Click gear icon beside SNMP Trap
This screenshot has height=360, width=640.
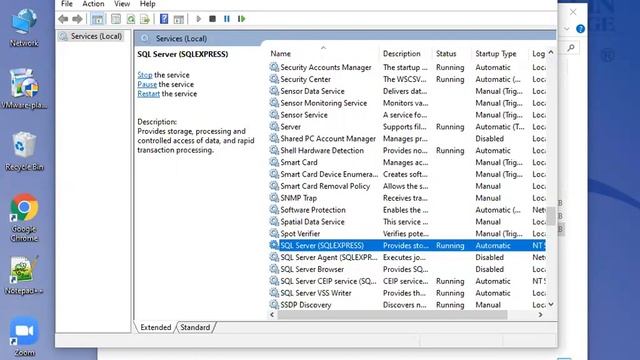point(274,197)
